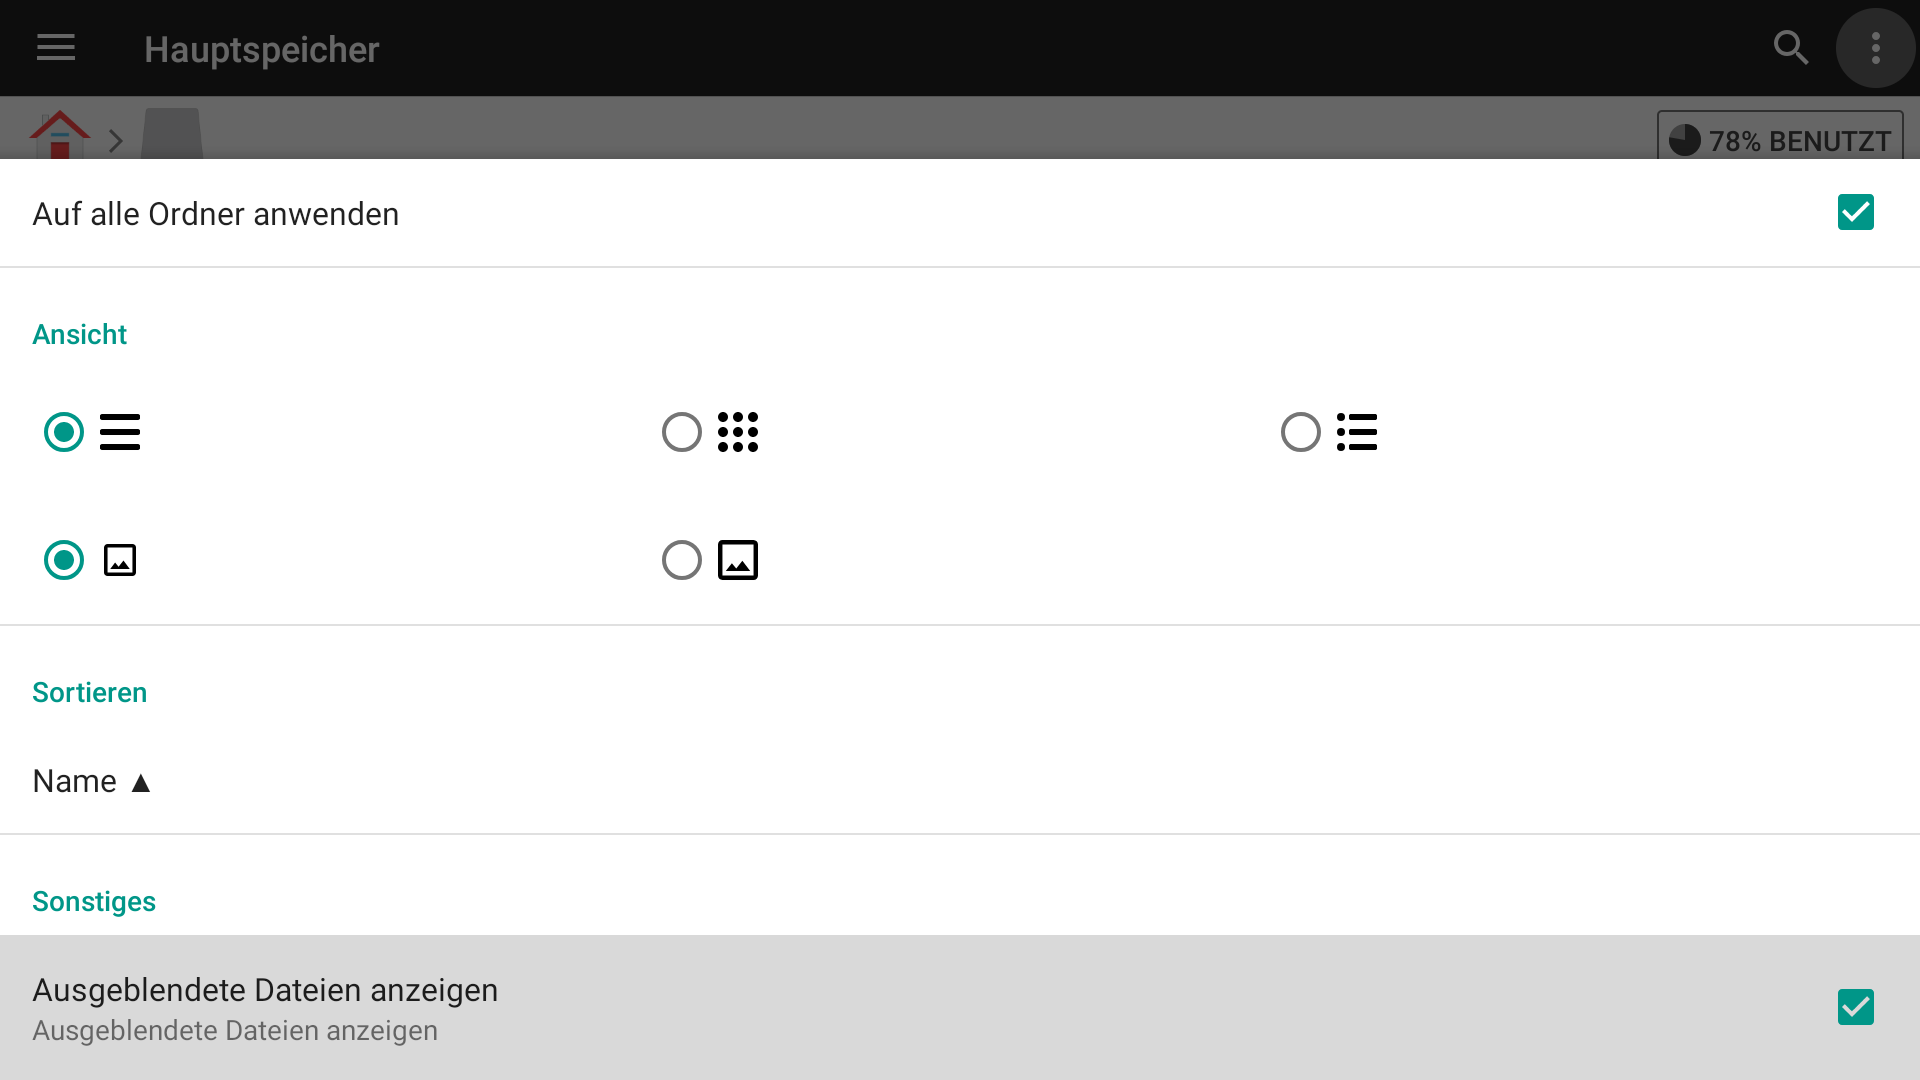Pick the detailed bullet list view icon
1920x1080 pixels.
1357,432
